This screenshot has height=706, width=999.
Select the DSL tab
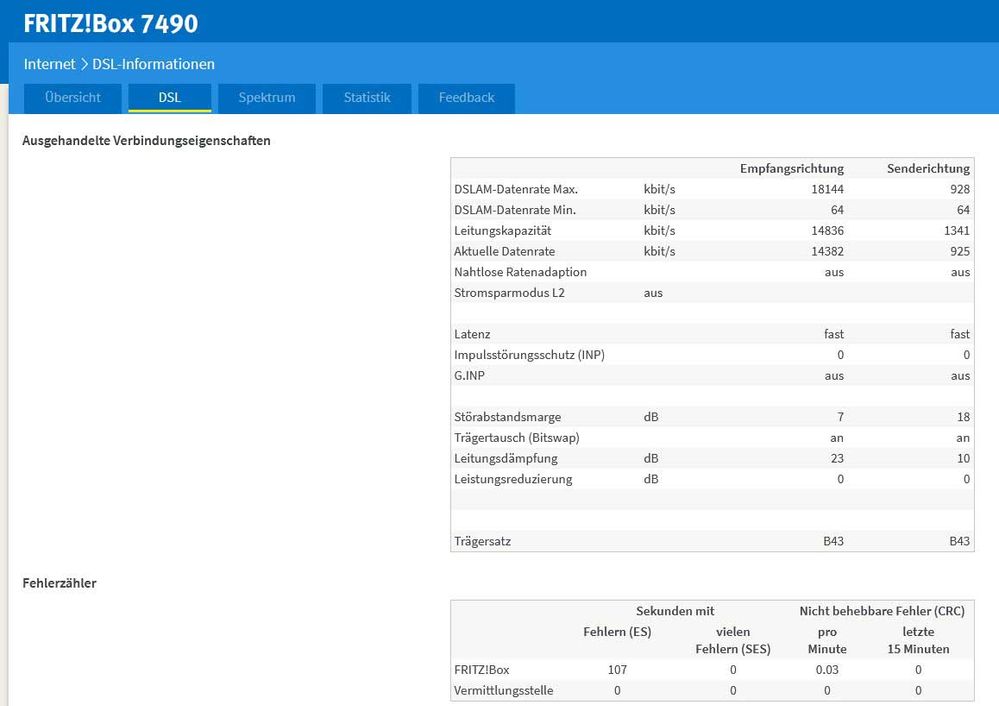click(169, 98)
